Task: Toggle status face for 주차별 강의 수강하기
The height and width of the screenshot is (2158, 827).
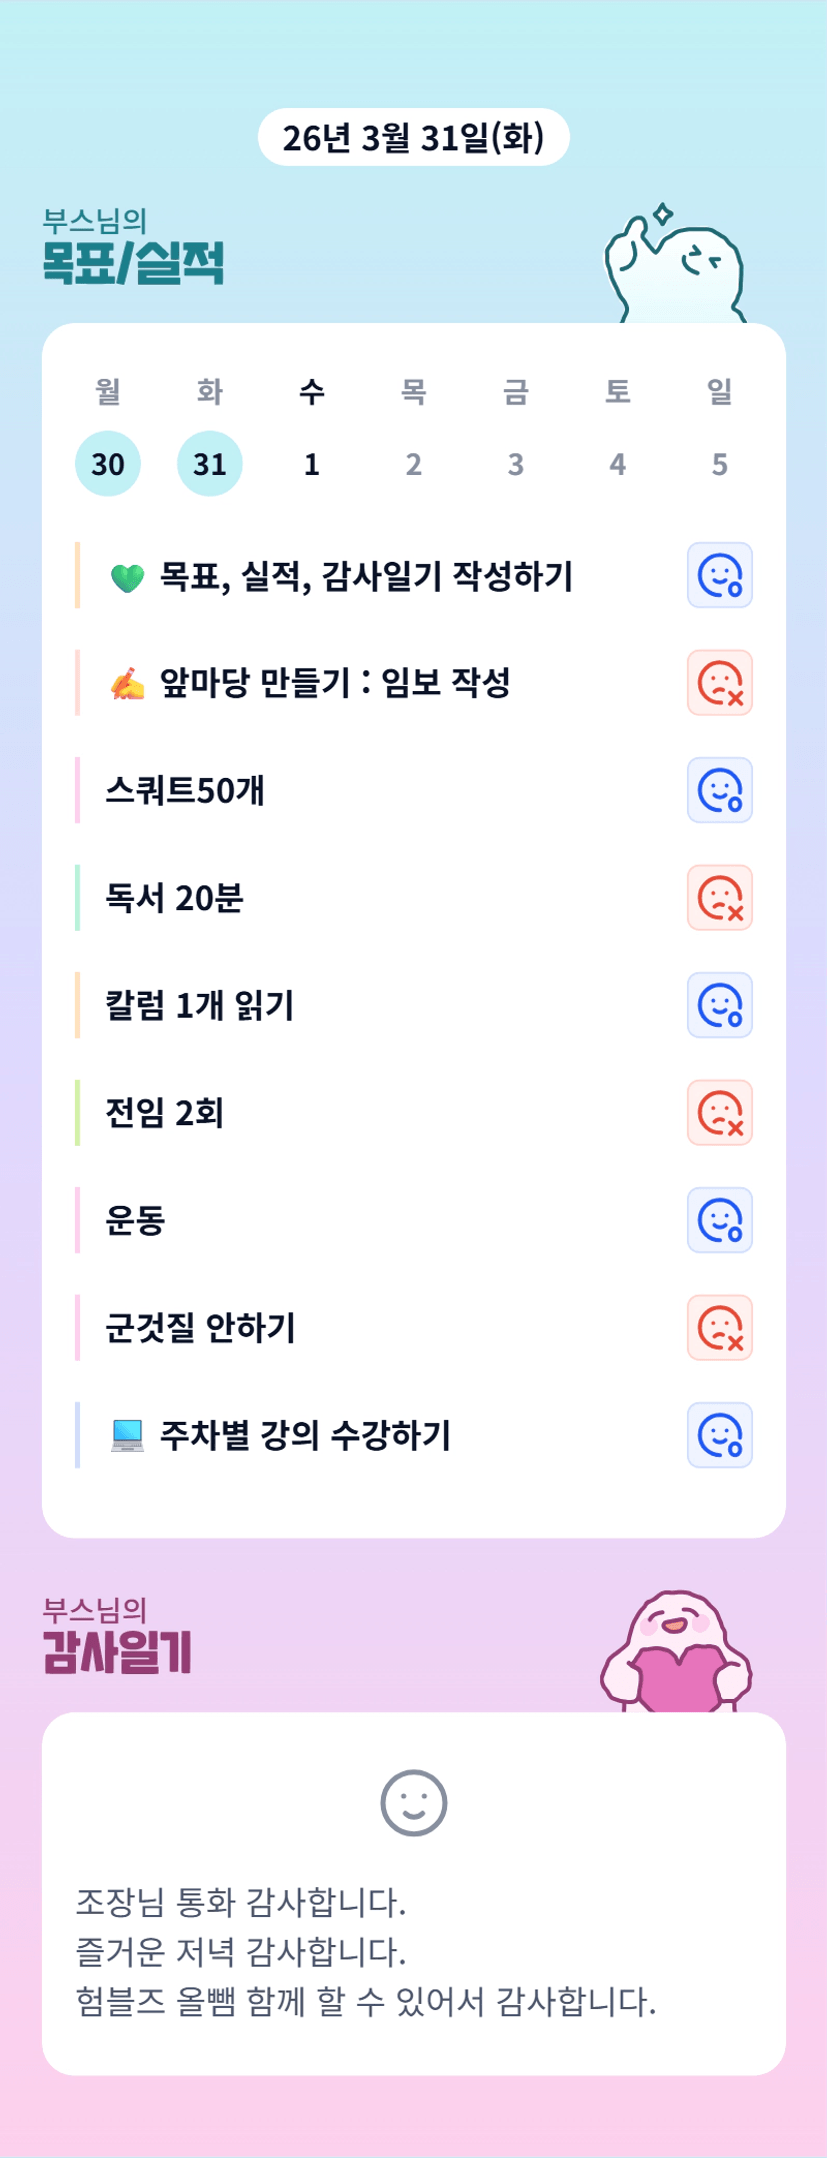Action: pyautogui.click(x=719, y=1435)
